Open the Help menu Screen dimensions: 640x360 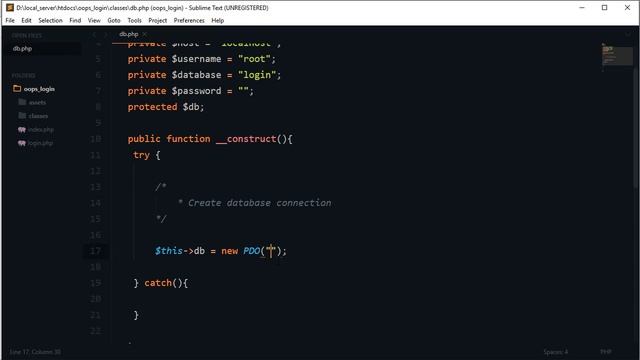(x=218, y=20)
